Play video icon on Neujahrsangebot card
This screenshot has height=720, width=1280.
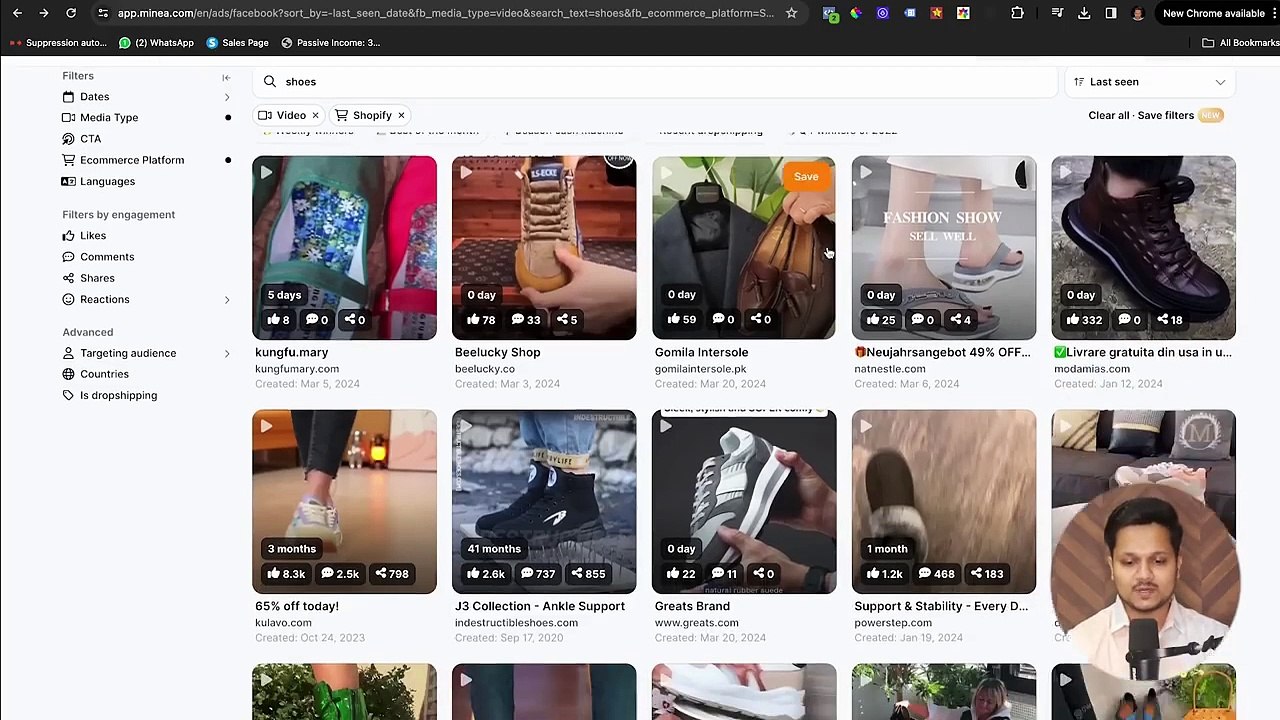[x=866, y=173]
